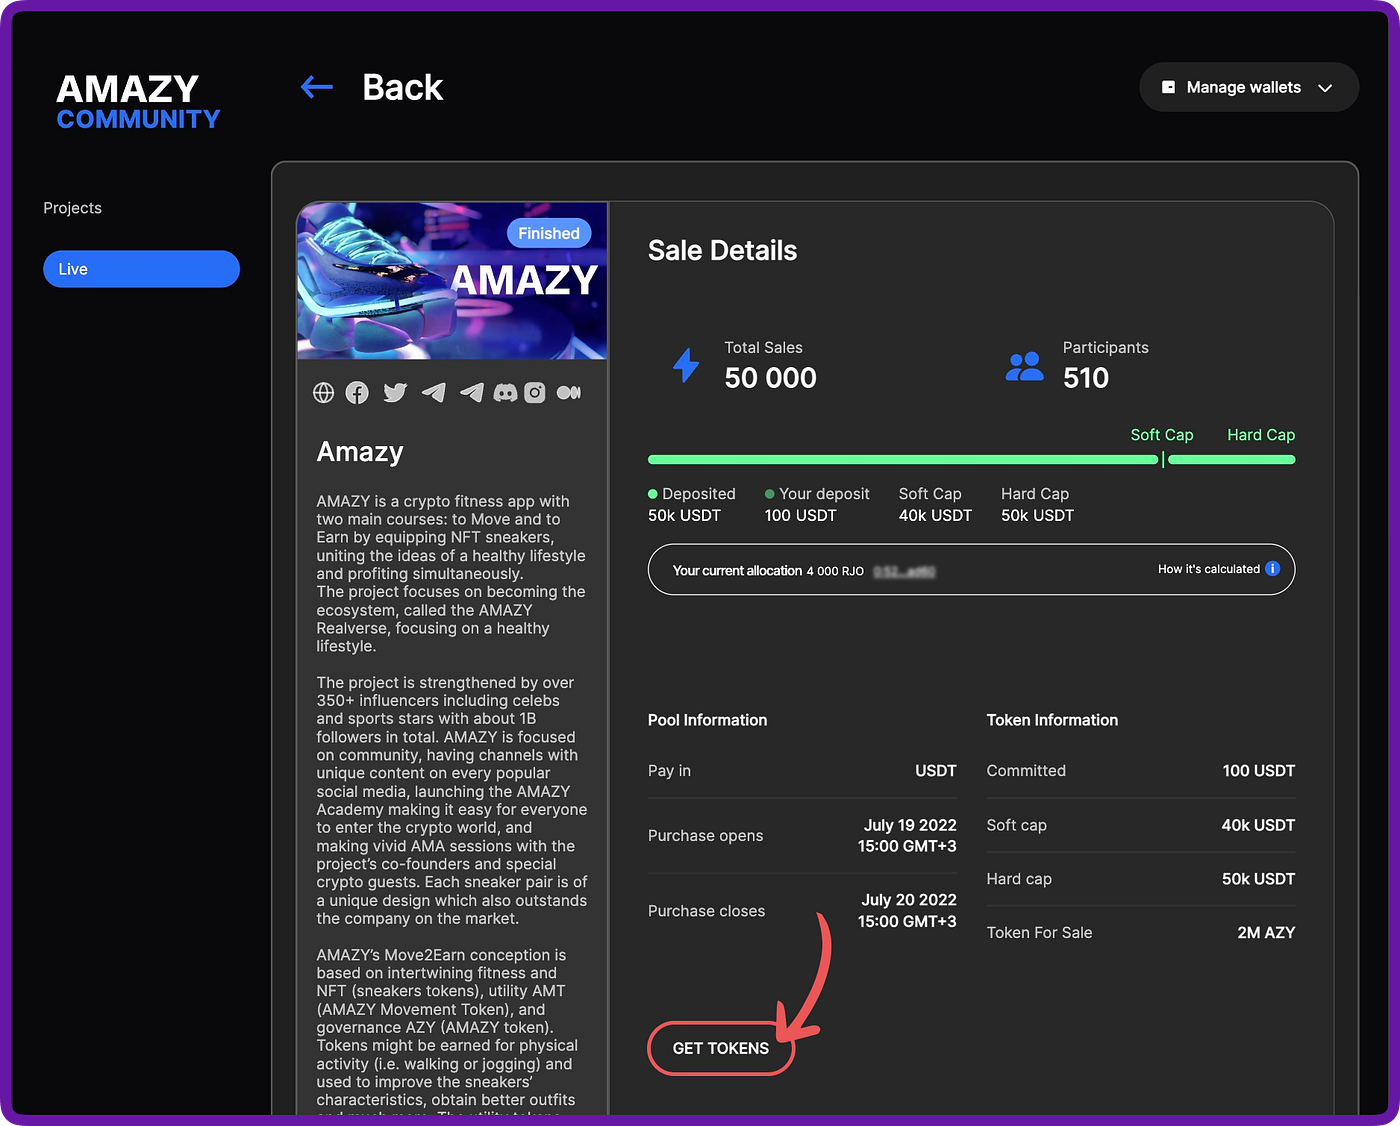Expand the Manage wallets chevron

pos(1325,88)
